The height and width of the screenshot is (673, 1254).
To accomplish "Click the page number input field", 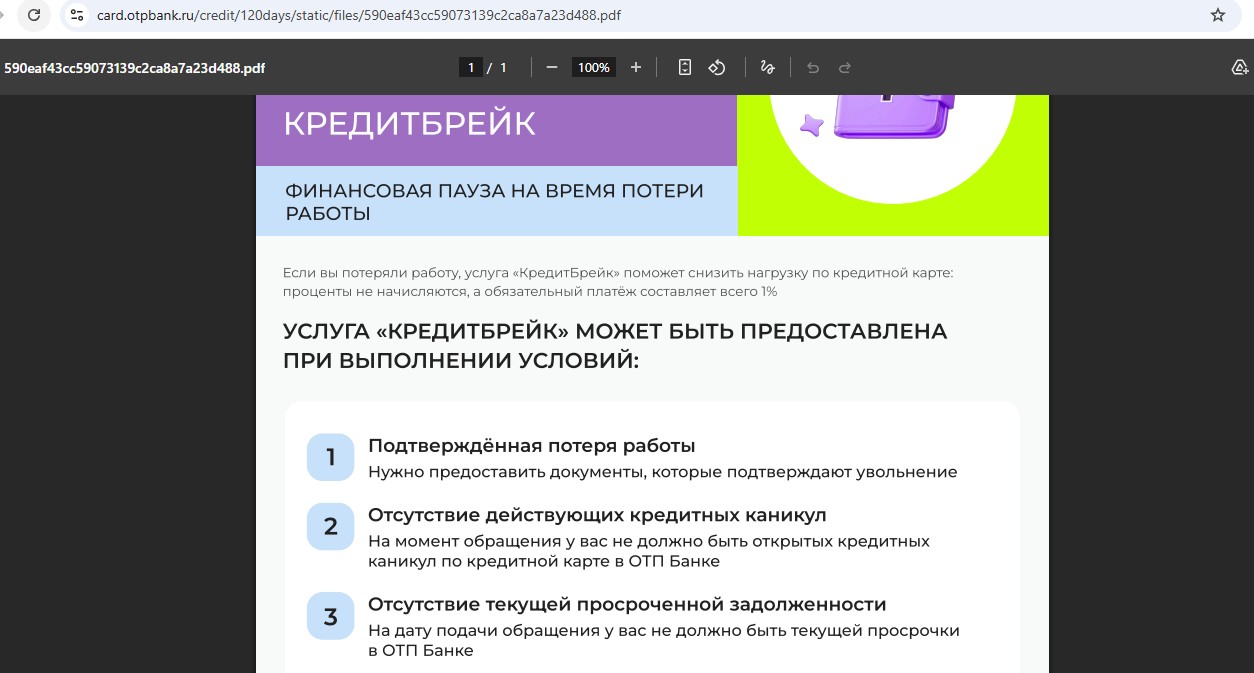I will pos(471,67).
